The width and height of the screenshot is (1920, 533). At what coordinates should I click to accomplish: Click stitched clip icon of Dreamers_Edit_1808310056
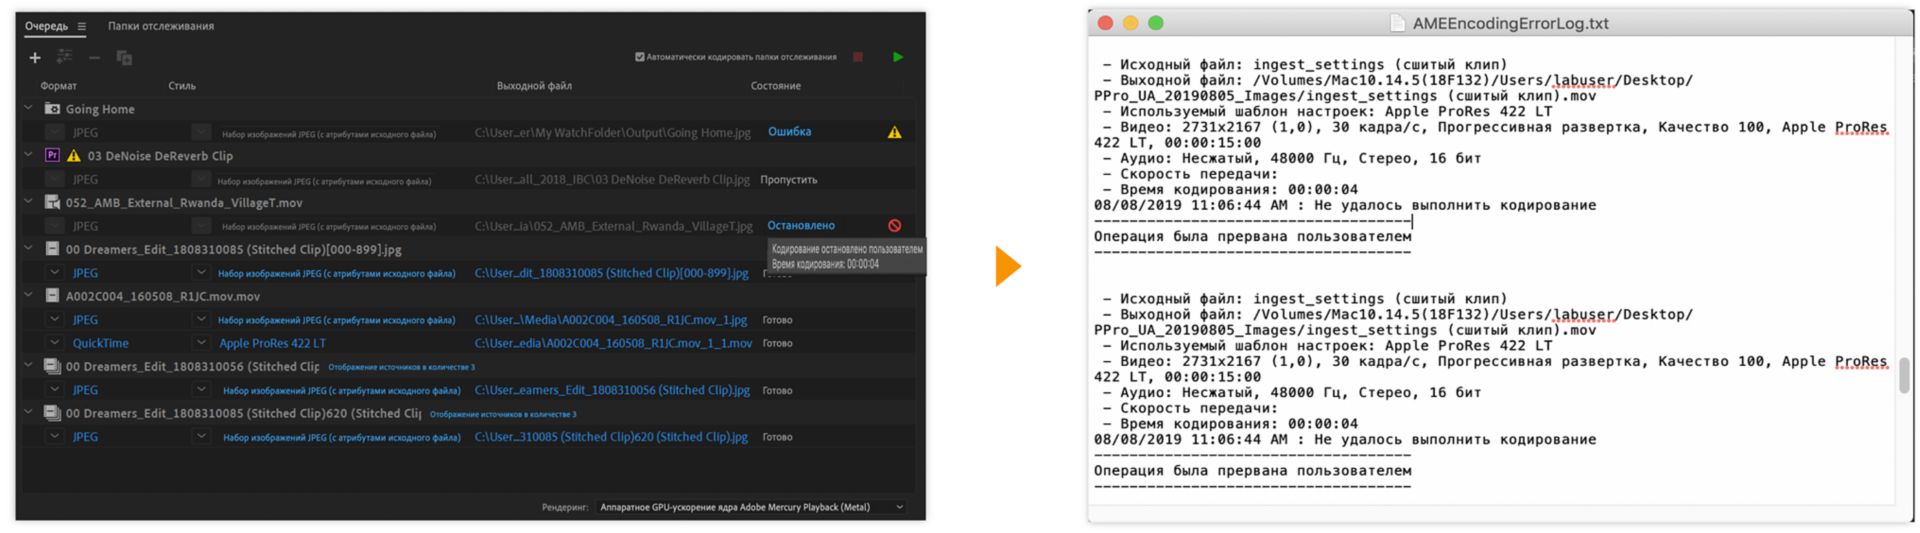tap(53, 366)
